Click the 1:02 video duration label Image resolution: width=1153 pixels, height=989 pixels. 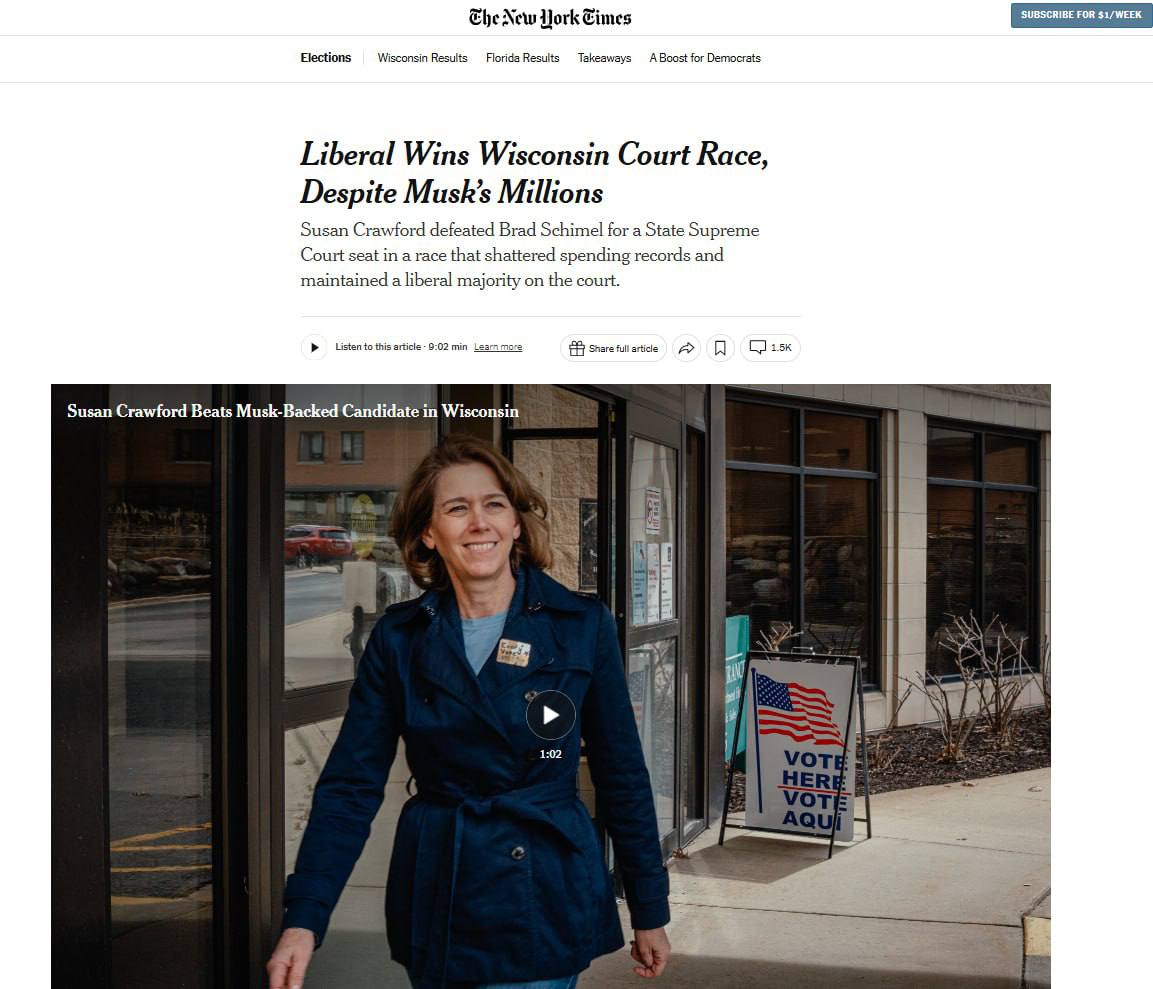pyautogui.click(x=551, y=754)
